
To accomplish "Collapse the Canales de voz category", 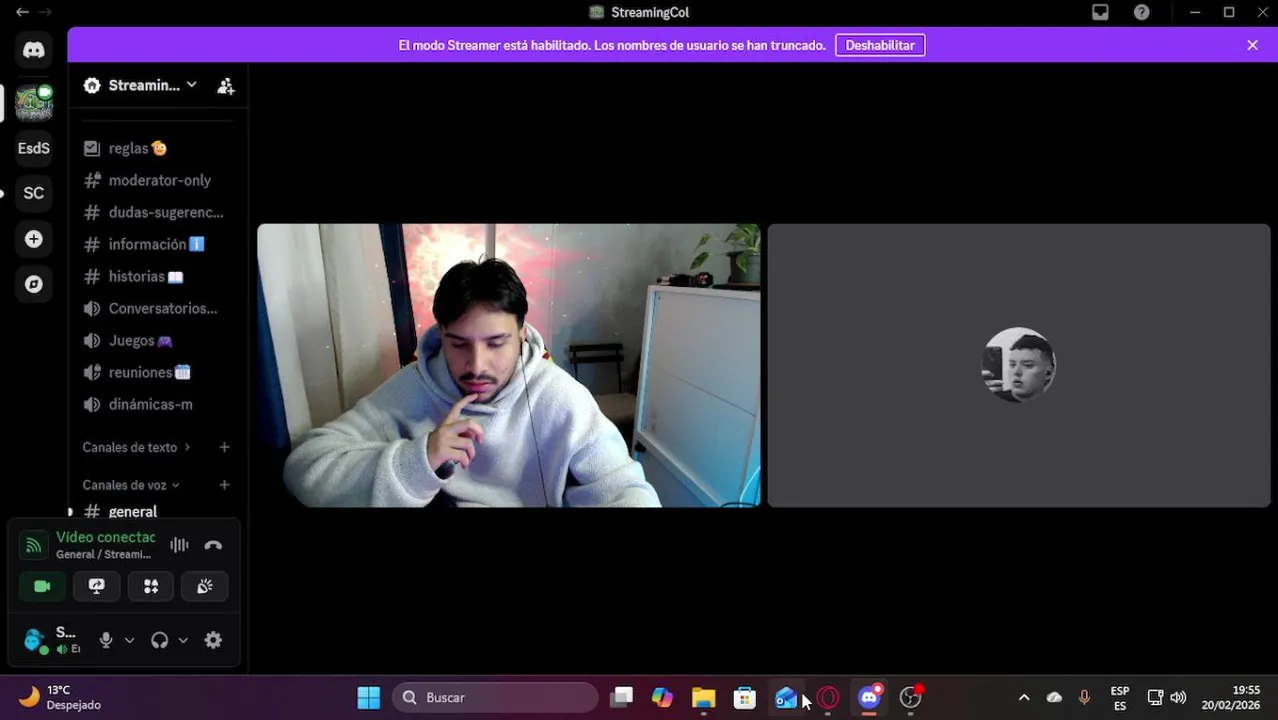I will (131, 485).
